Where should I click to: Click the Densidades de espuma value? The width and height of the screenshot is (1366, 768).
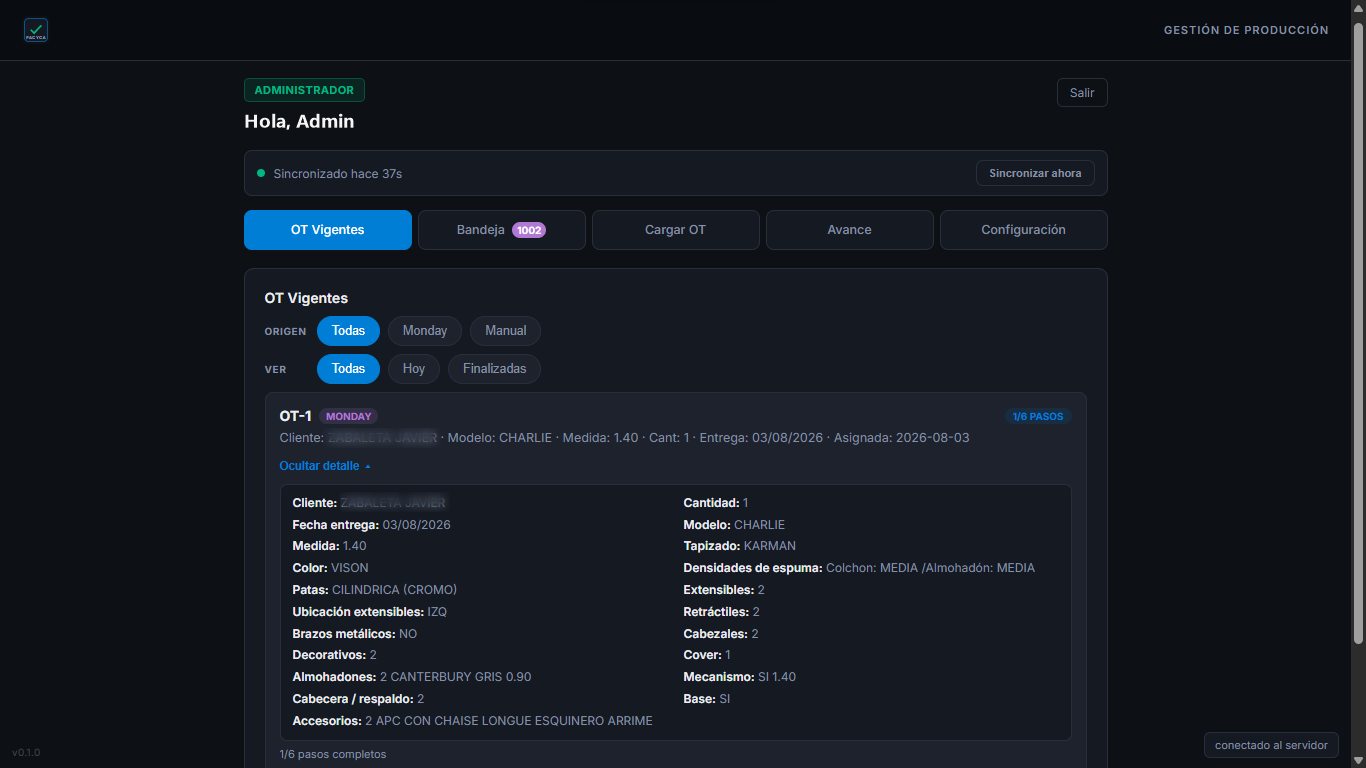point(930,568)
